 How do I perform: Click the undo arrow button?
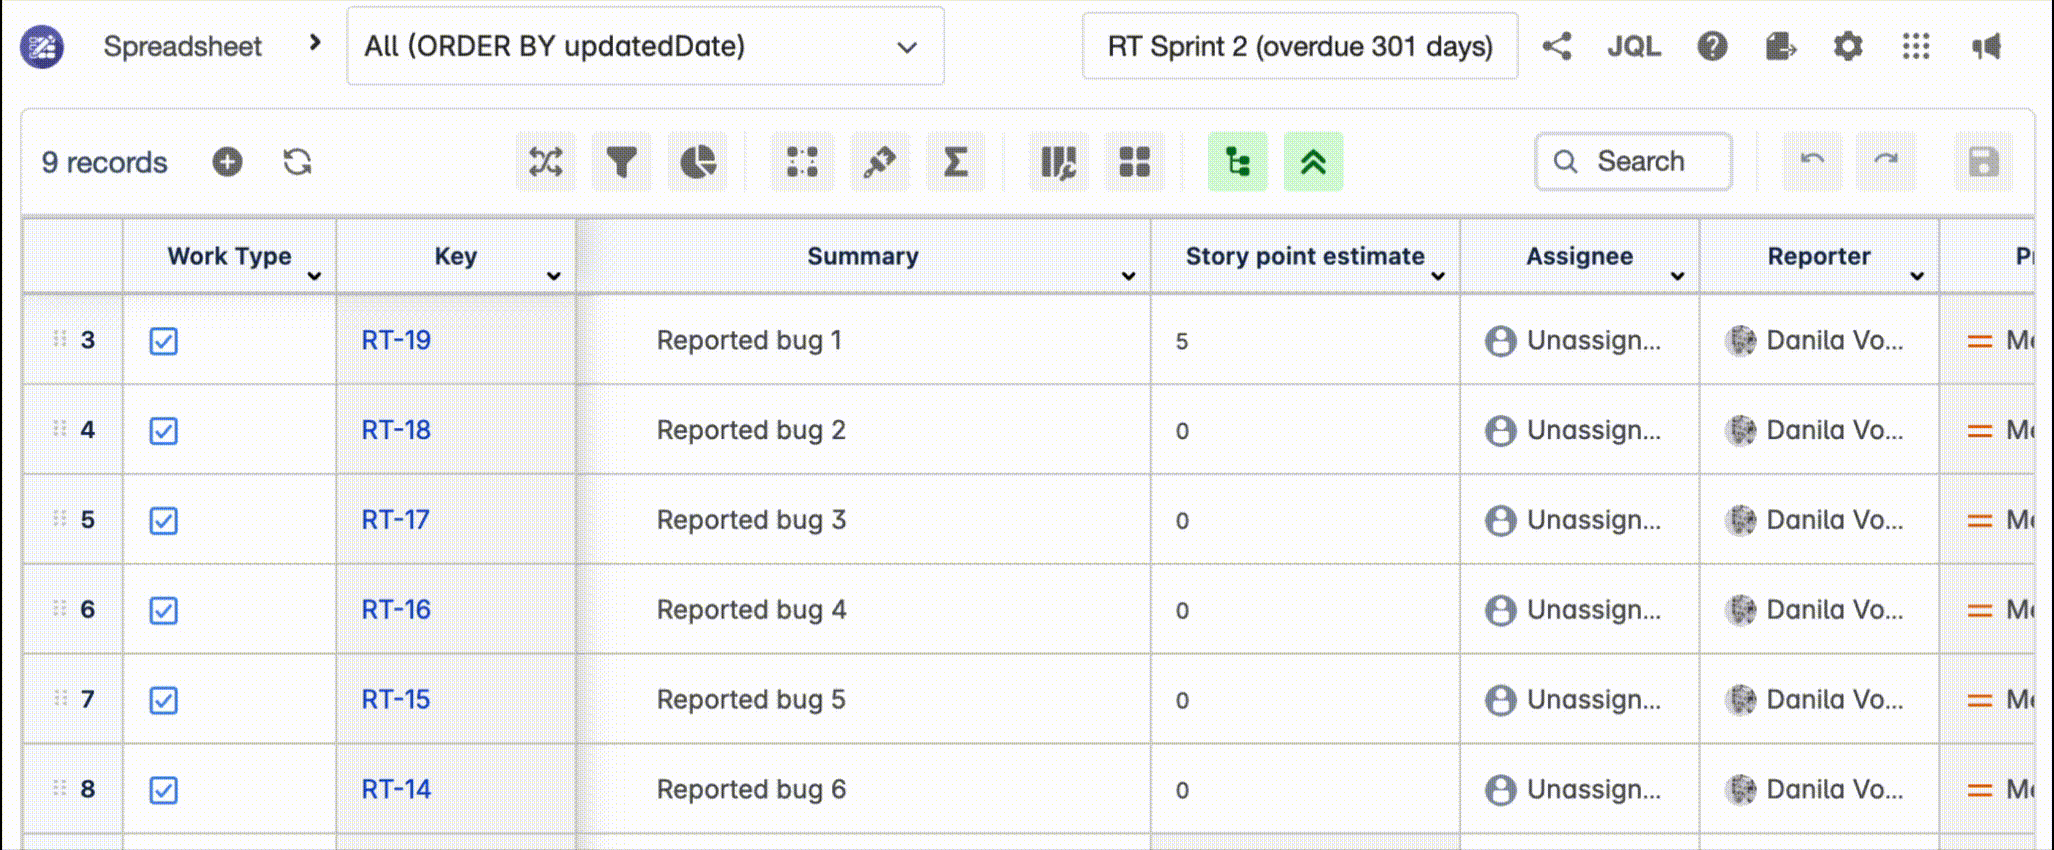tap(1812, 162)
